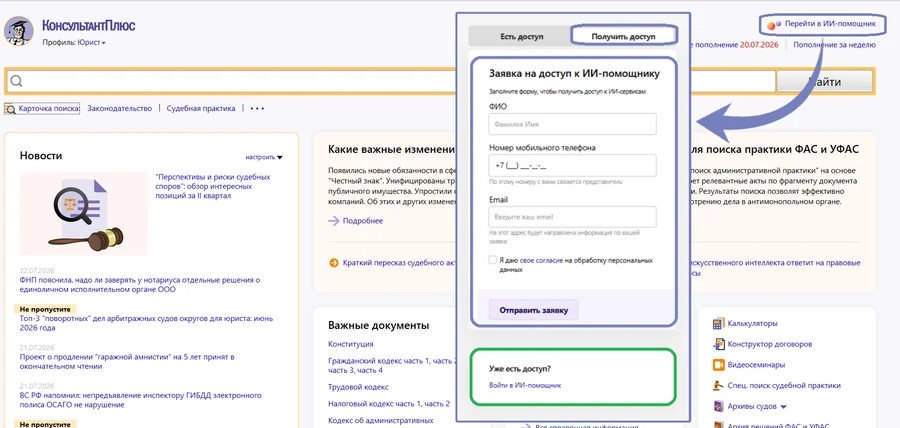Click the arrow icon beside Подробнее
The height and width of the screenshot is (428, 900).
[x=334, y=221]
